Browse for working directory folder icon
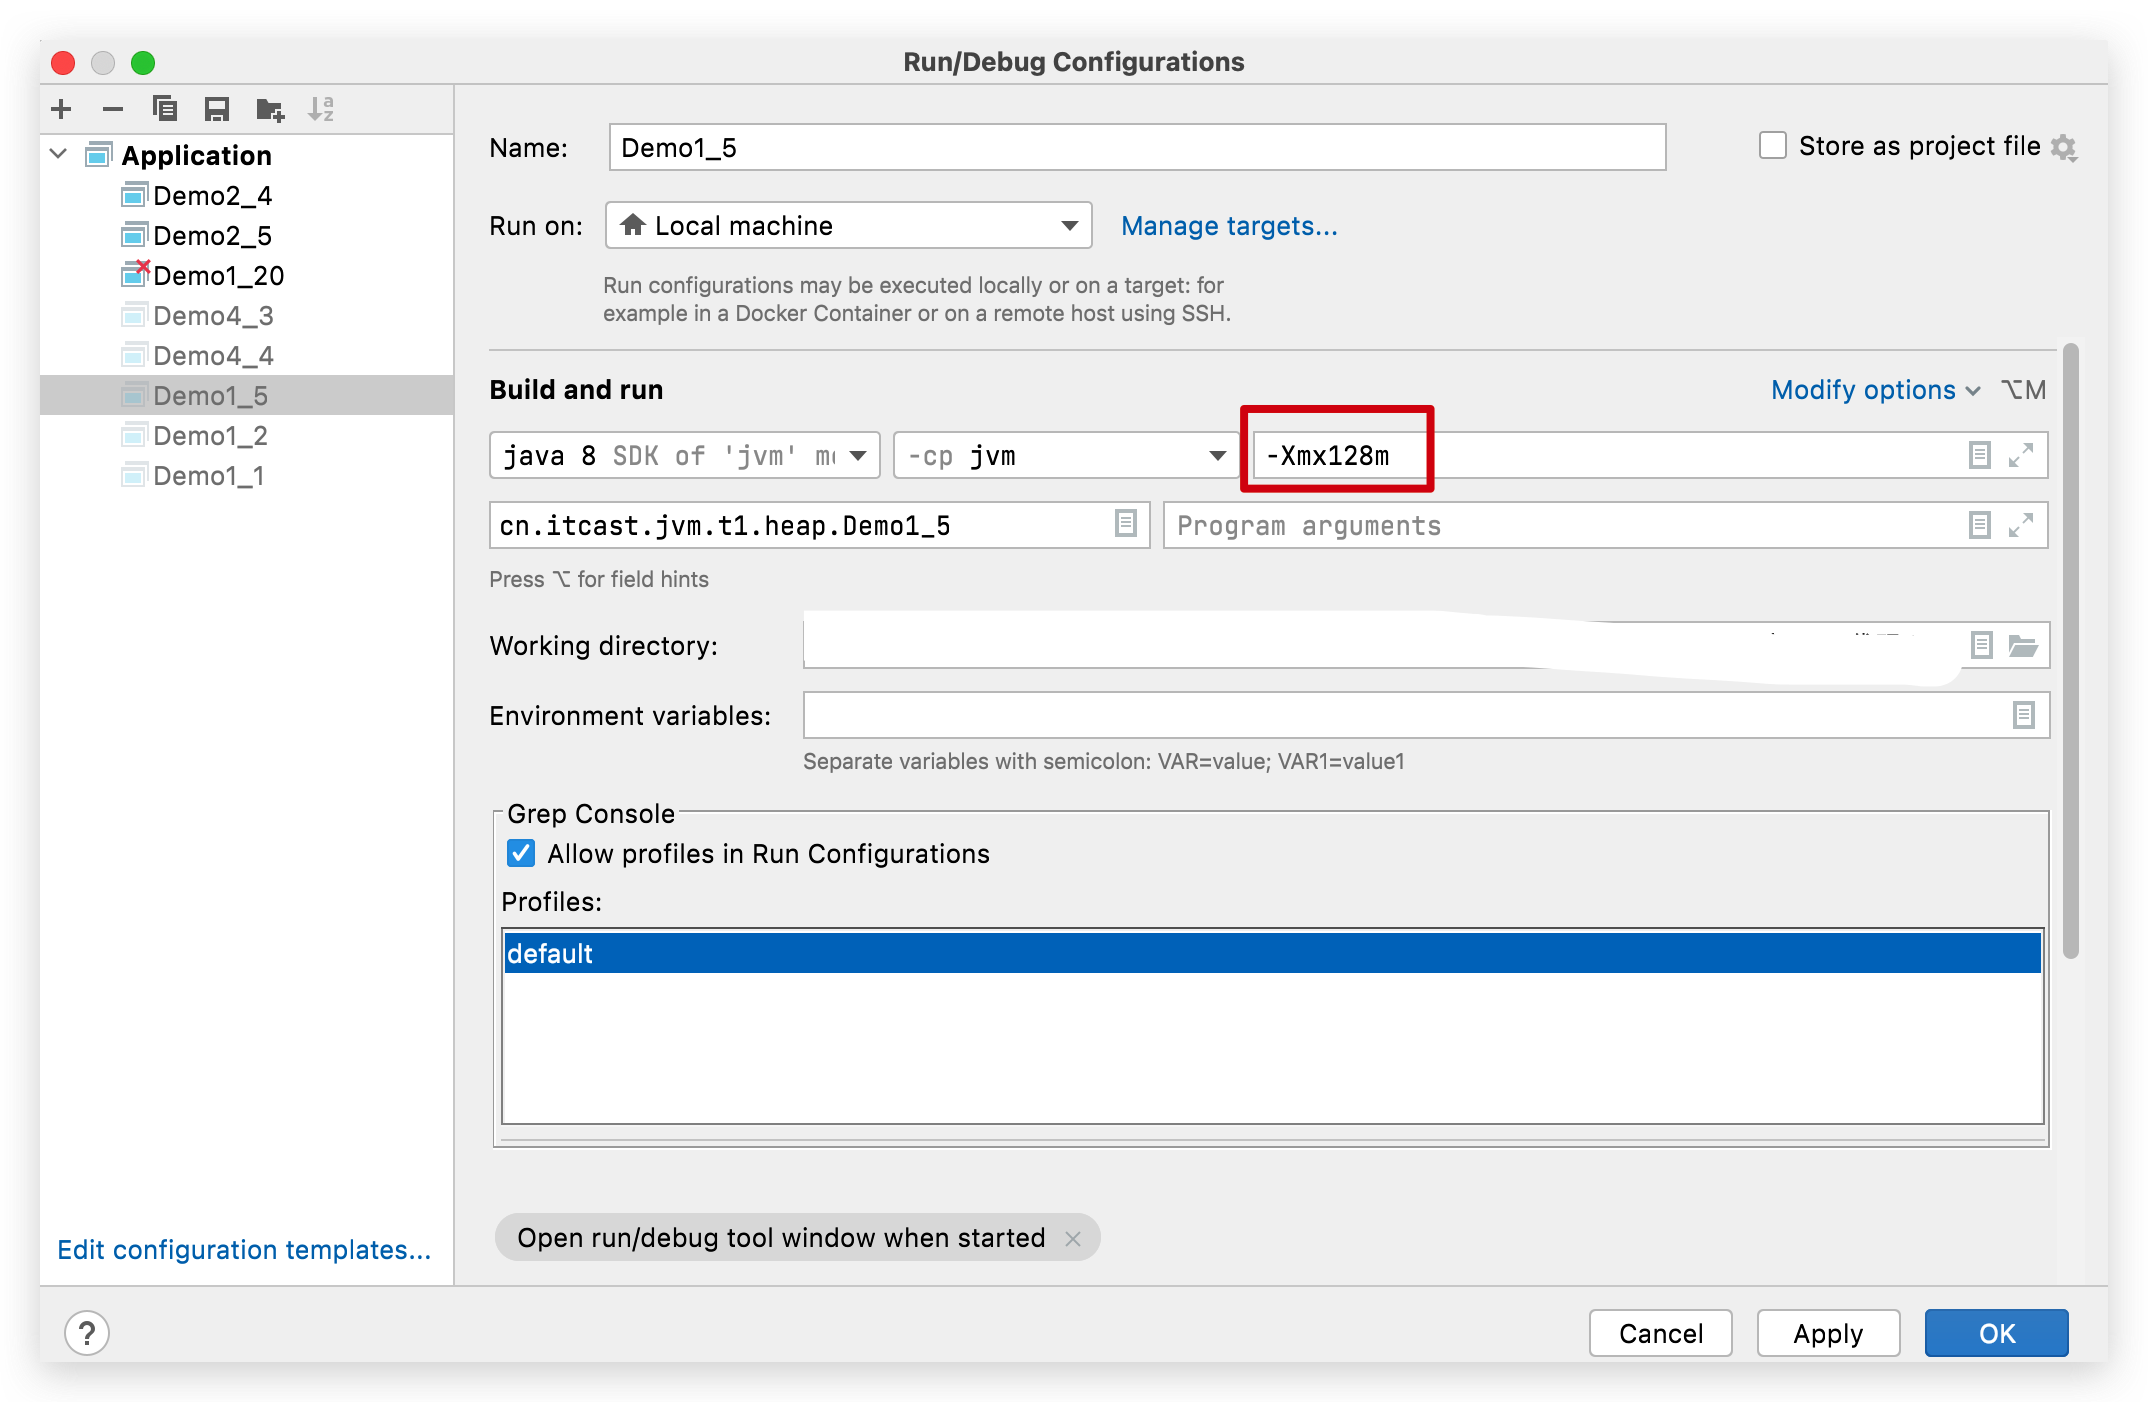Image resolution: width=2148 pixels, height=1402 pixels. coord(2023,646)
